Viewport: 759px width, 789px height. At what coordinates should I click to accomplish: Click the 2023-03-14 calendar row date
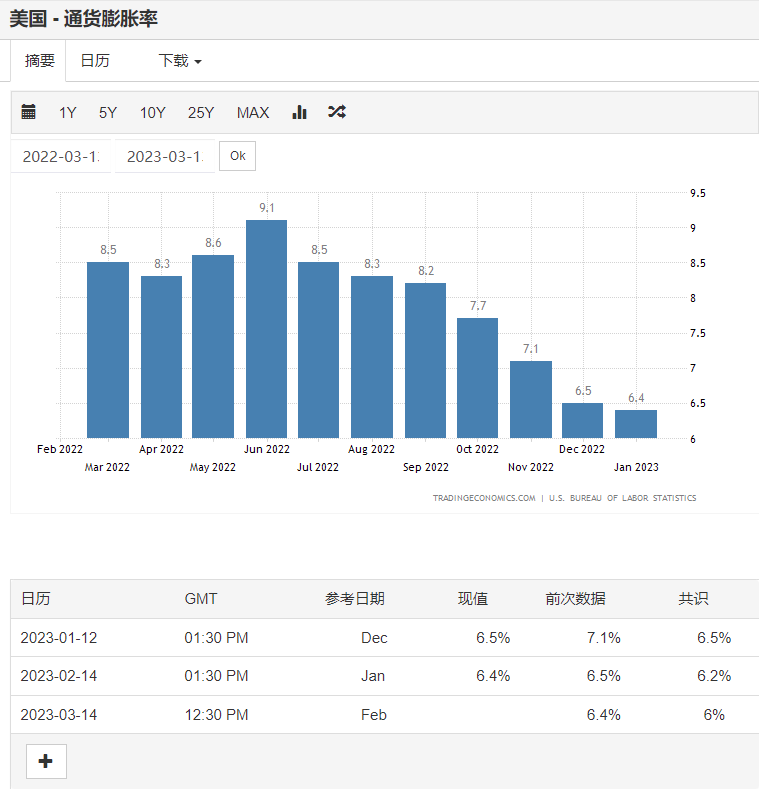click(59, 715)
